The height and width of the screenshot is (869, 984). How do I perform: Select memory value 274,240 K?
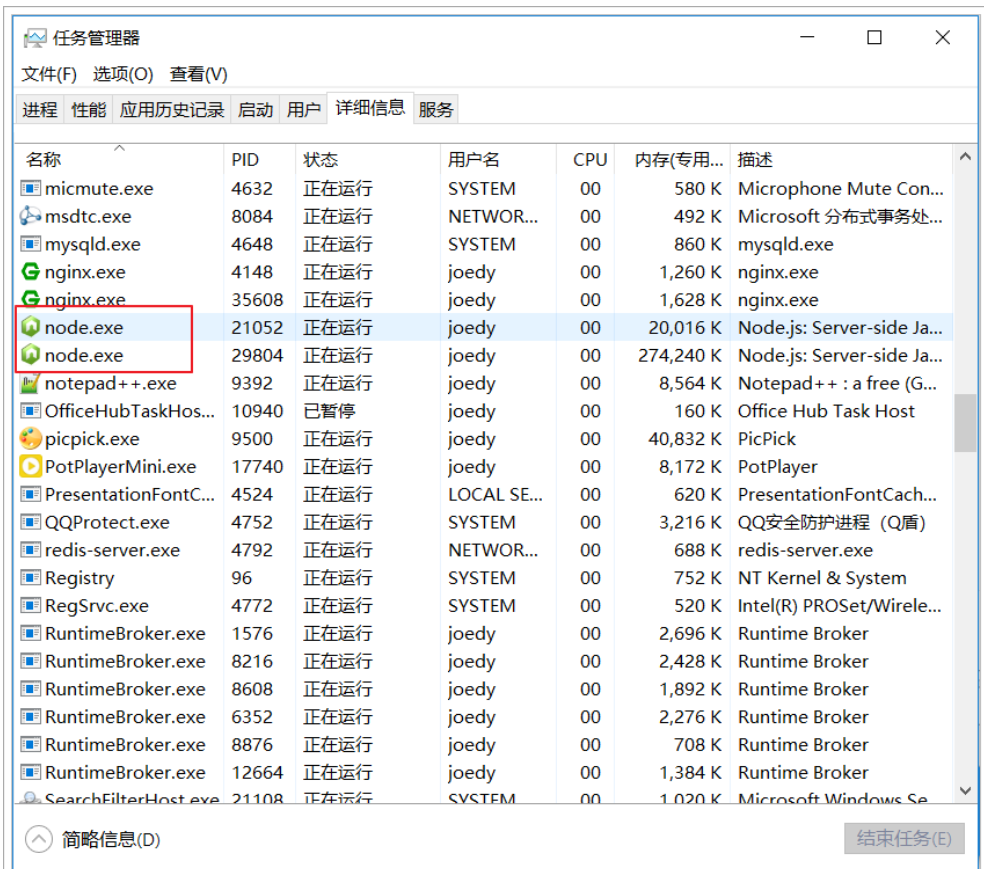[680, 355]
